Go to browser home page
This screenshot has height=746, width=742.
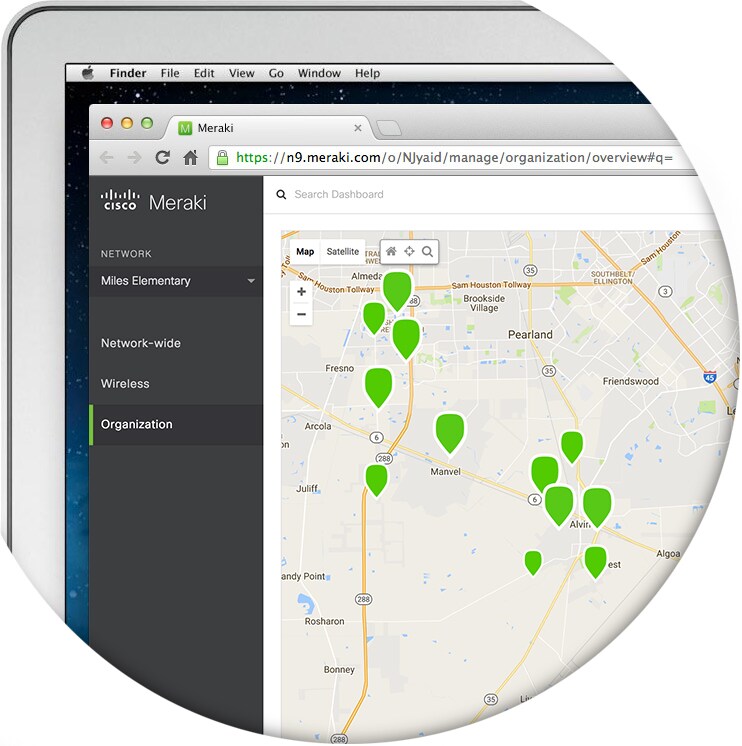coord(190,157)
